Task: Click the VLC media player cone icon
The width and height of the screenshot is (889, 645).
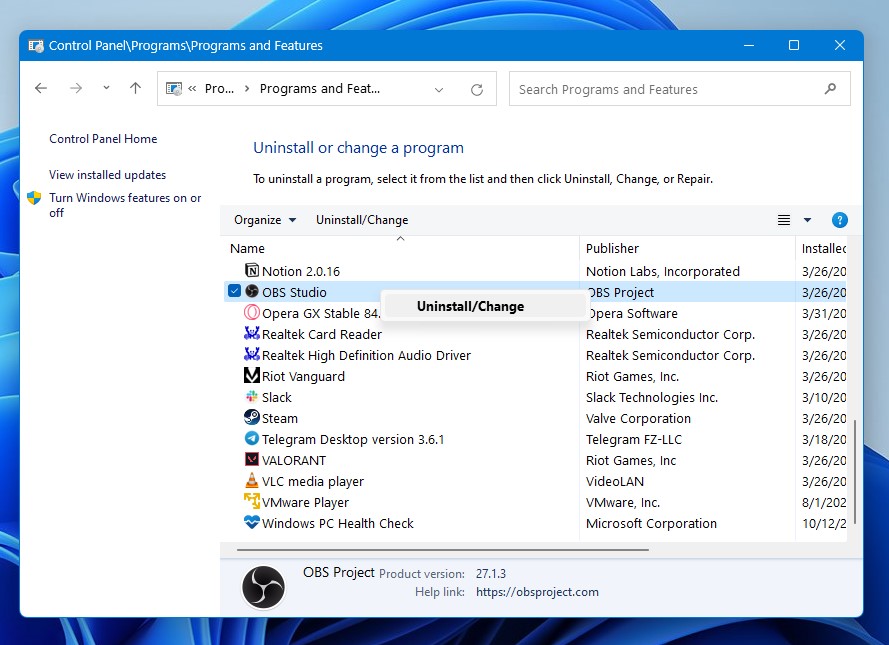Action: [252, 480]
